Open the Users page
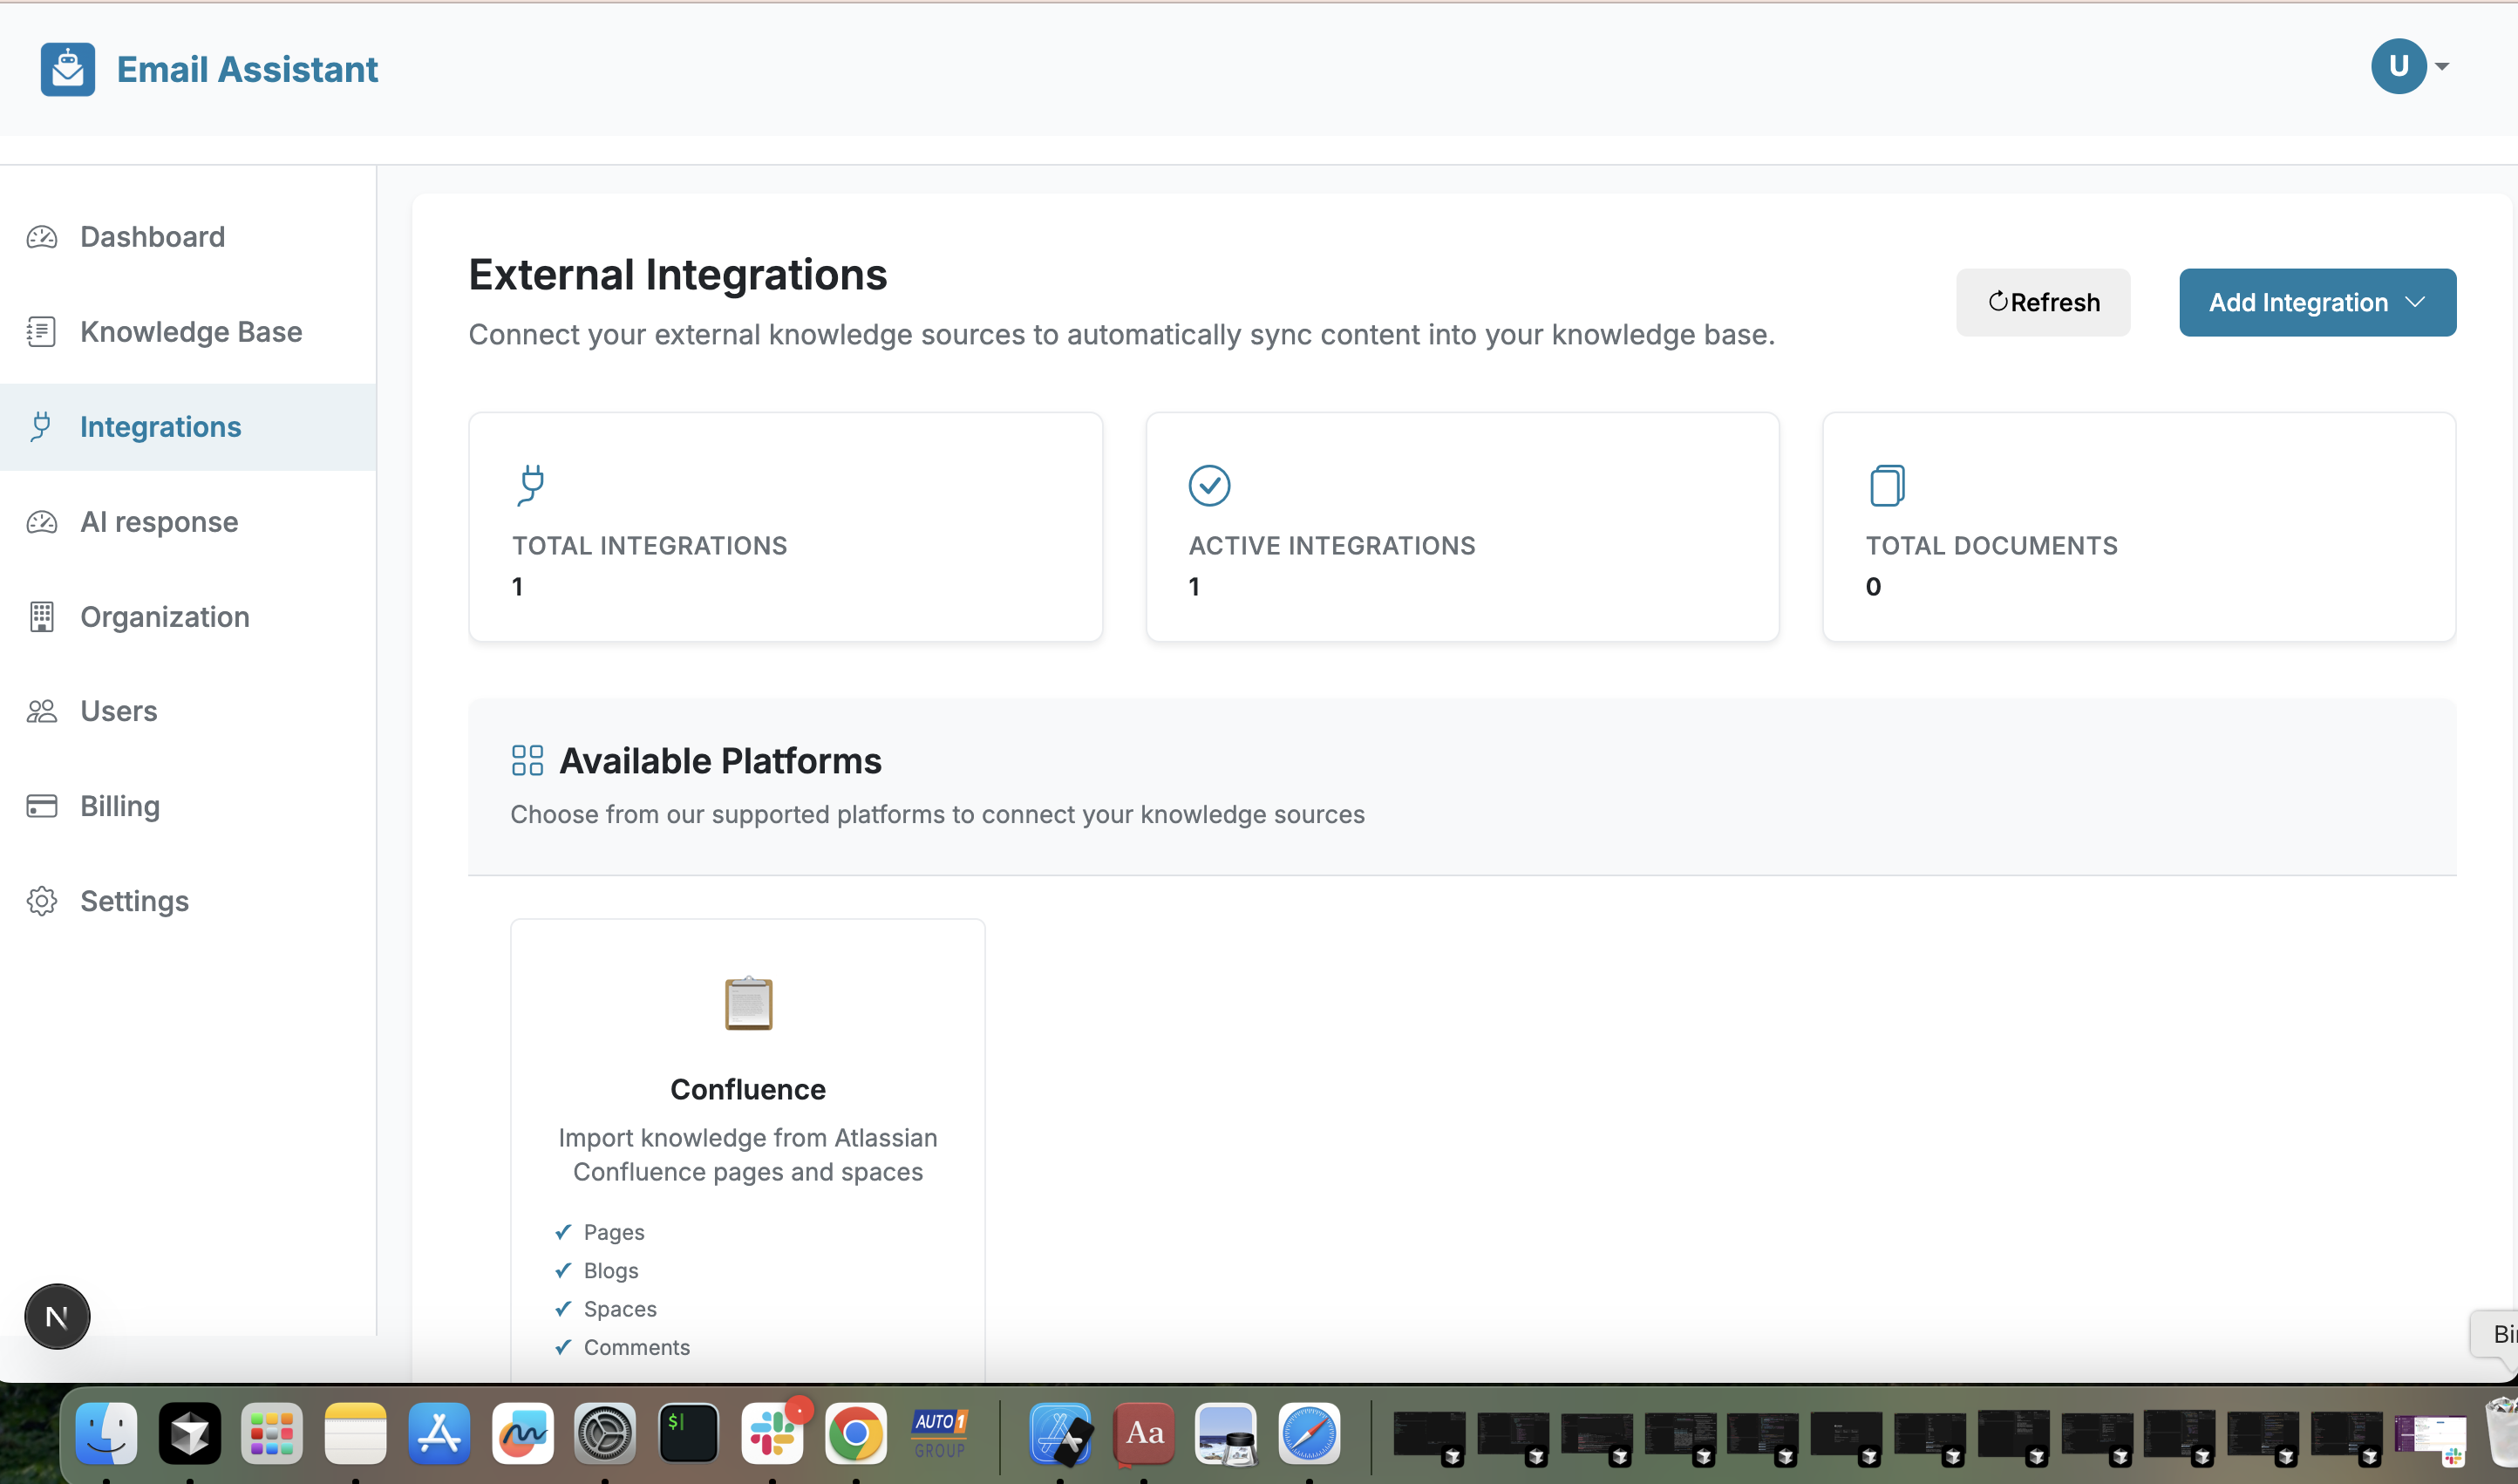The height and width of the screenshot is (1484, 2518). (188, 711)
